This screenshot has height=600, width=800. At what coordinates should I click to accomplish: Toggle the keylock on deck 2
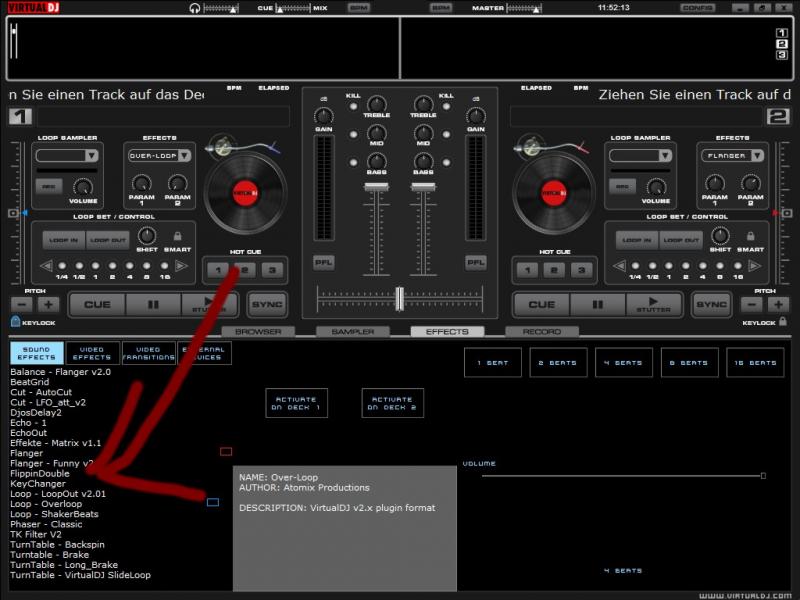[x=783, y=321]
